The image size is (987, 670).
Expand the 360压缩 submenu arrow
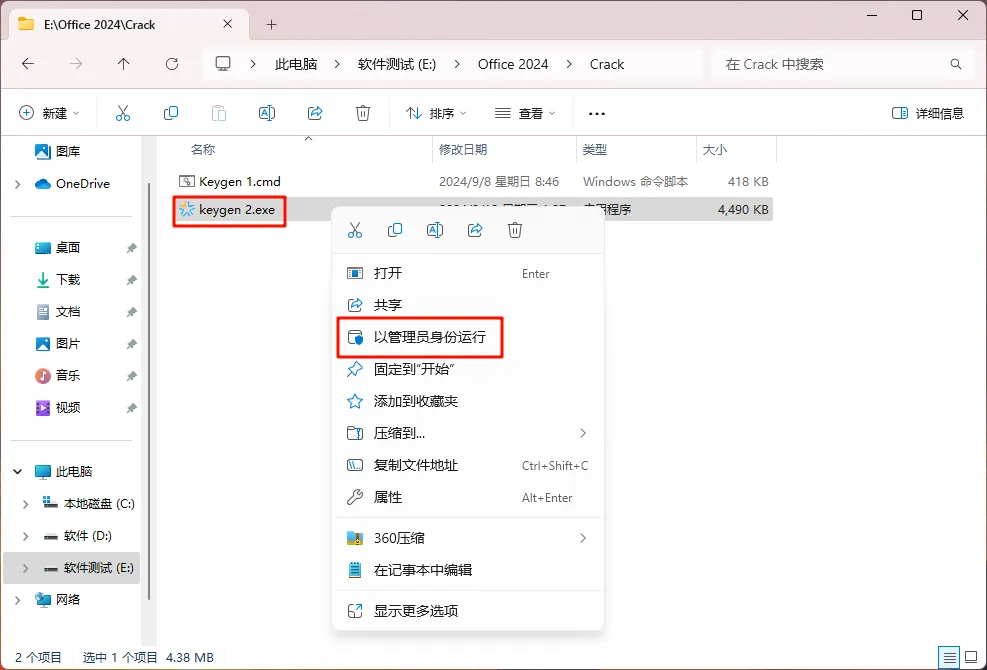tap(583, 538)
